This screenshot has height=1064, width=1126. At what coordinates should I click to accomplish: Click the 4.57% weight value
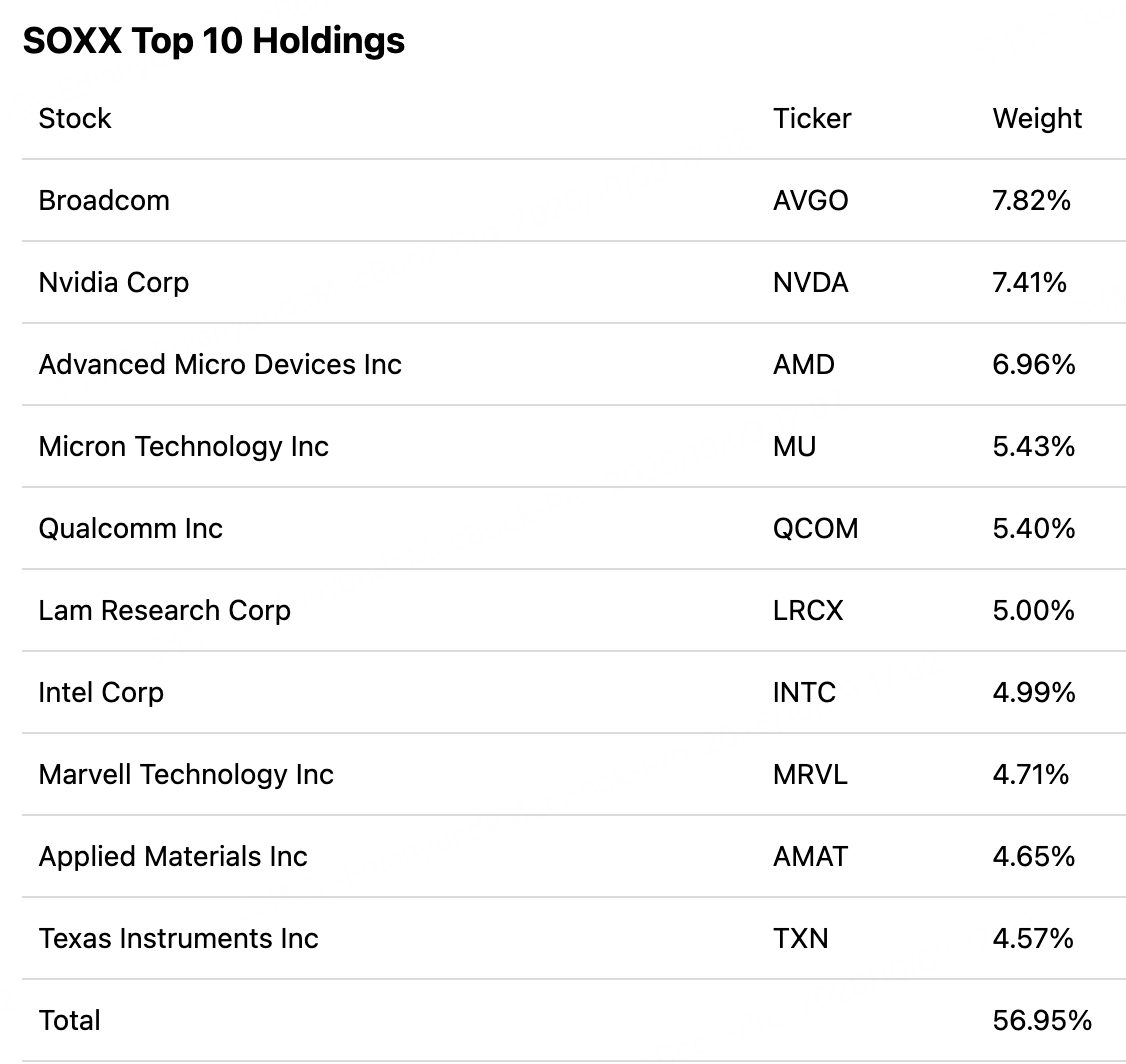pos(1033,938)
